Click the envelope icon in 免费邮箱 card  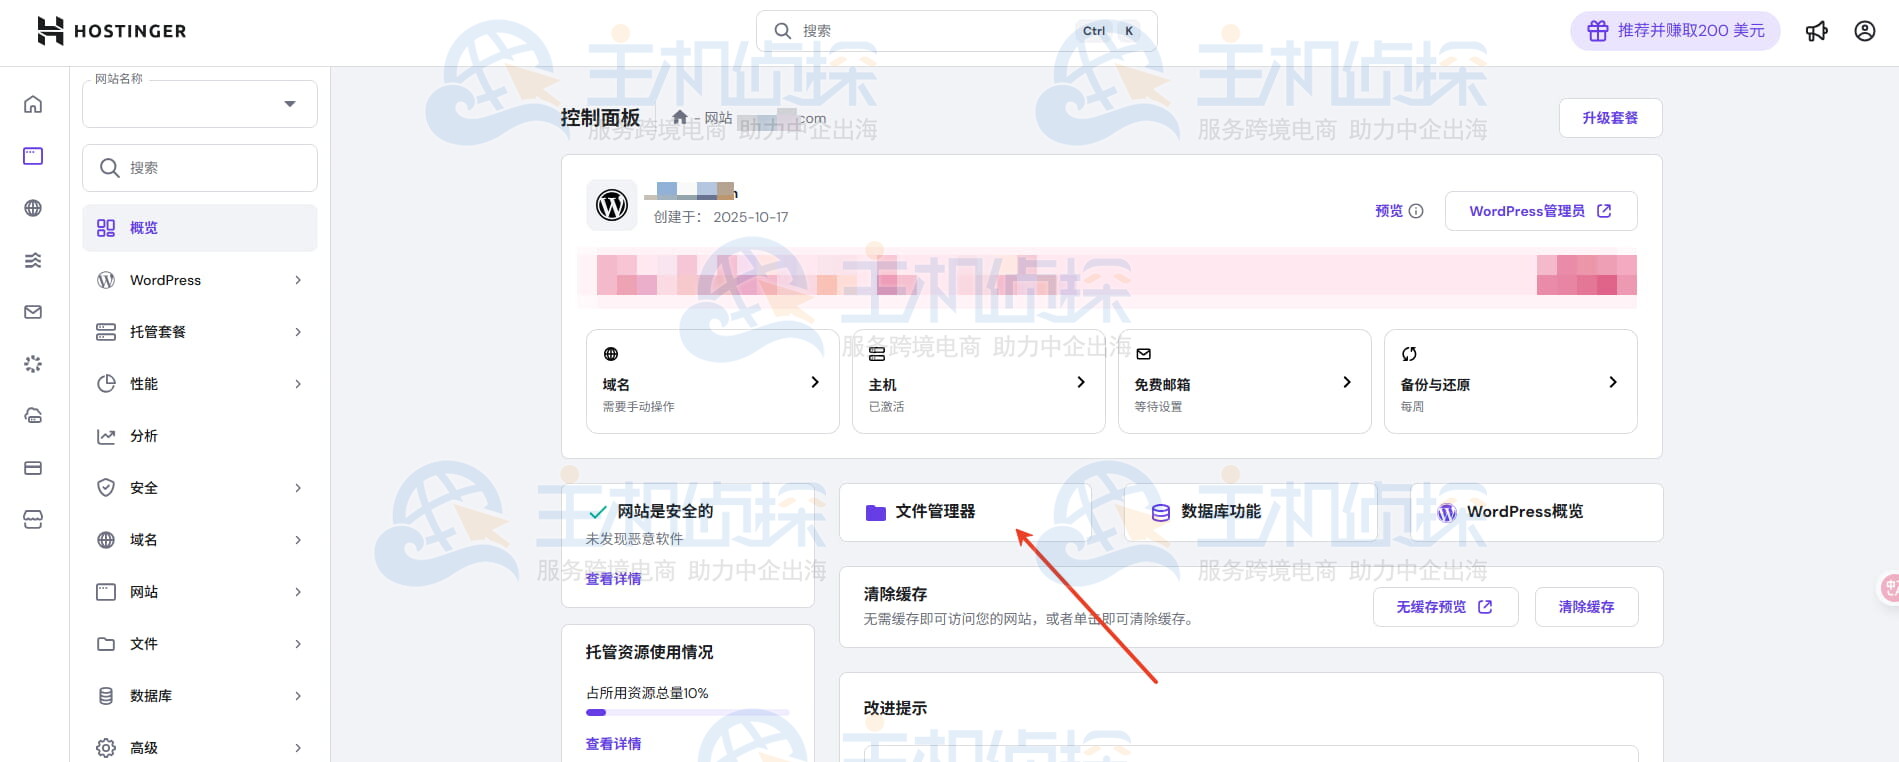tap(1144, 354)
